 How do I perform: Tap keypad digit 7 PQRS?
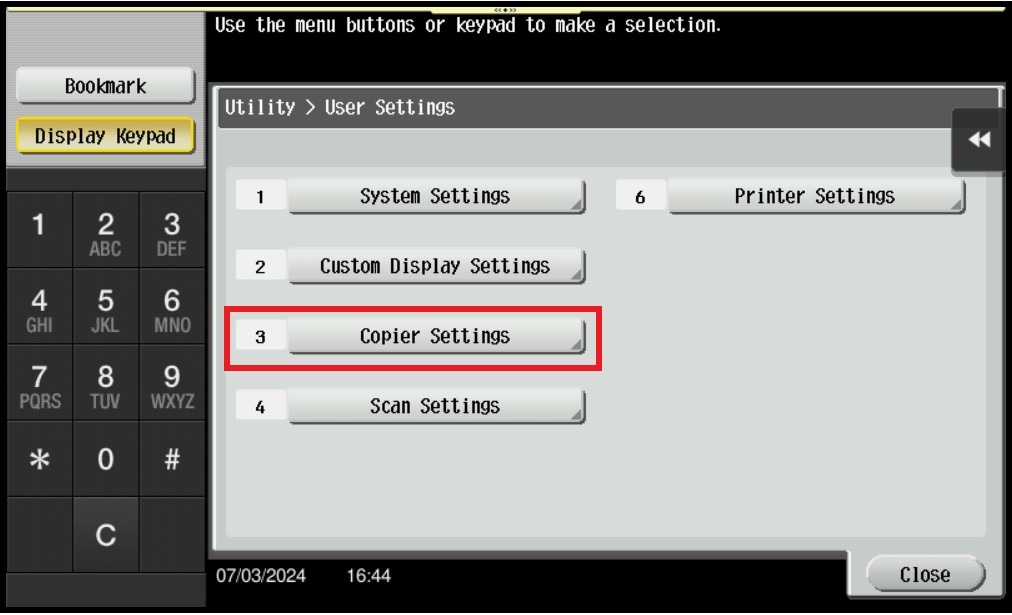click(39, 383)
